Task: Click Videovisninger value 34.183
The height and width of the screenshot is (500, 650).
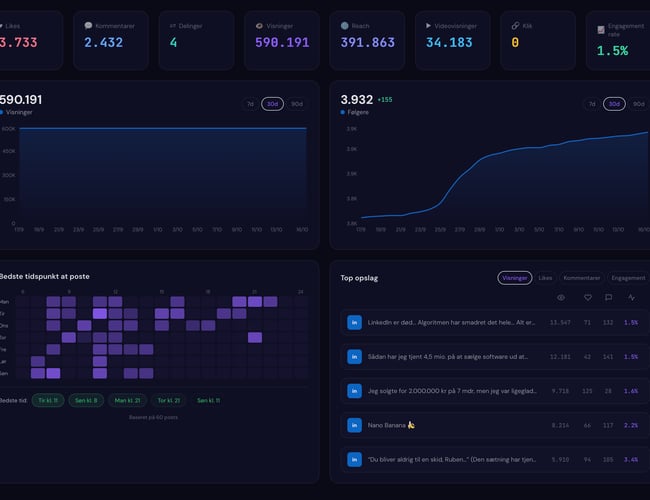Action: point(449,42)
